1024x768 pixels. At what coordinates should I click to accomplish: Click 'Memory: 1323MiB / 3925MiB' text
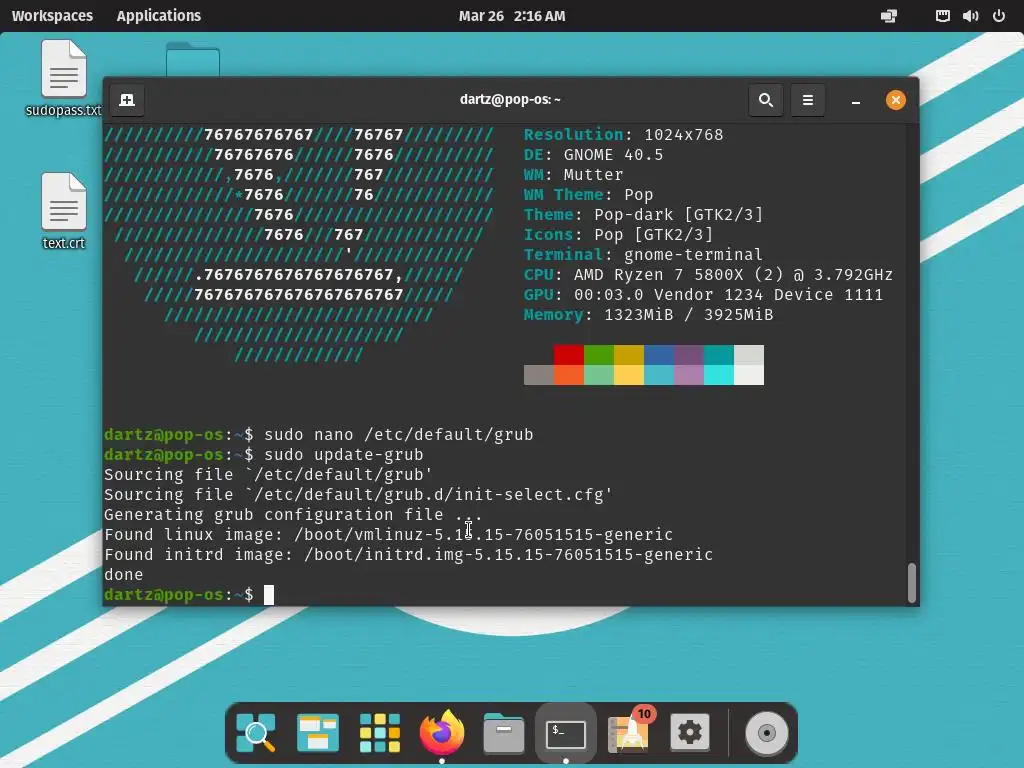point(648,315)
